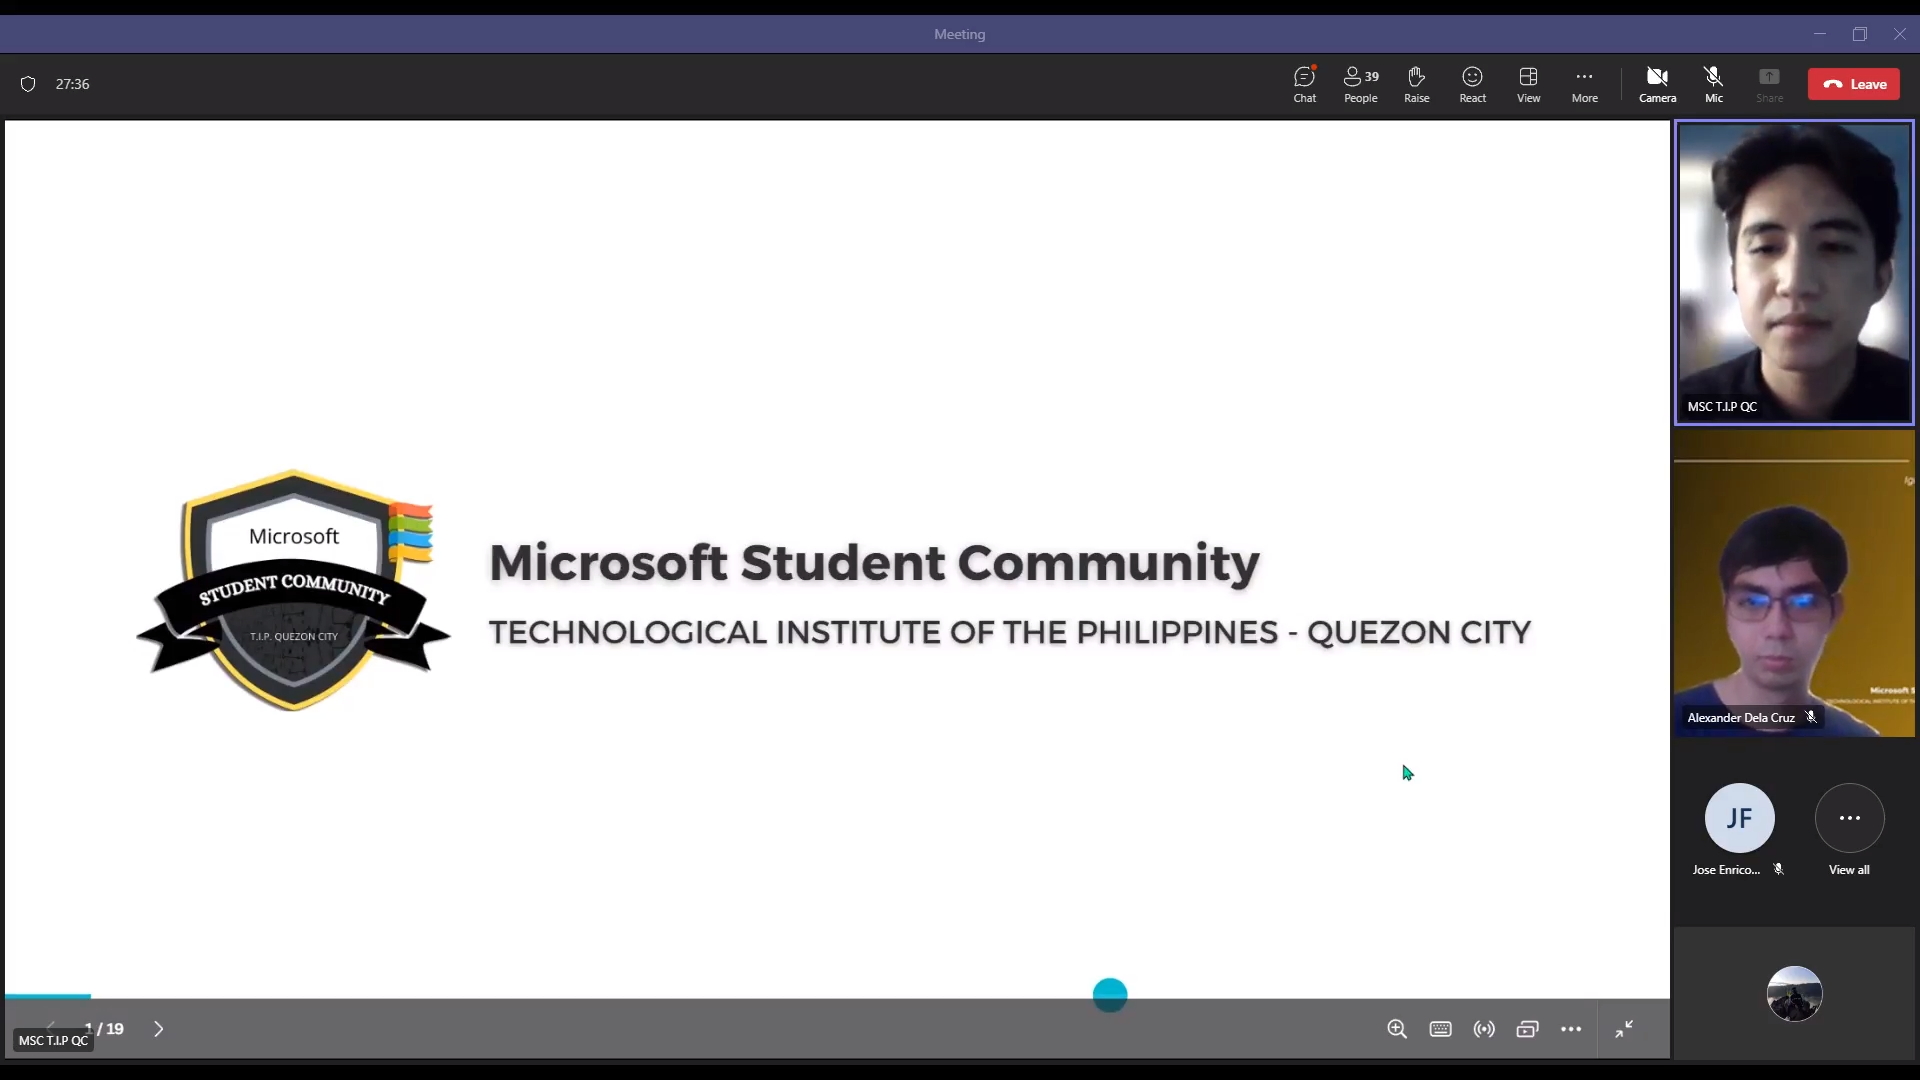Raise your hand in the meeting
Image resolution: width=1920 pixels, height=1080 pixels.
[1416, 84]
